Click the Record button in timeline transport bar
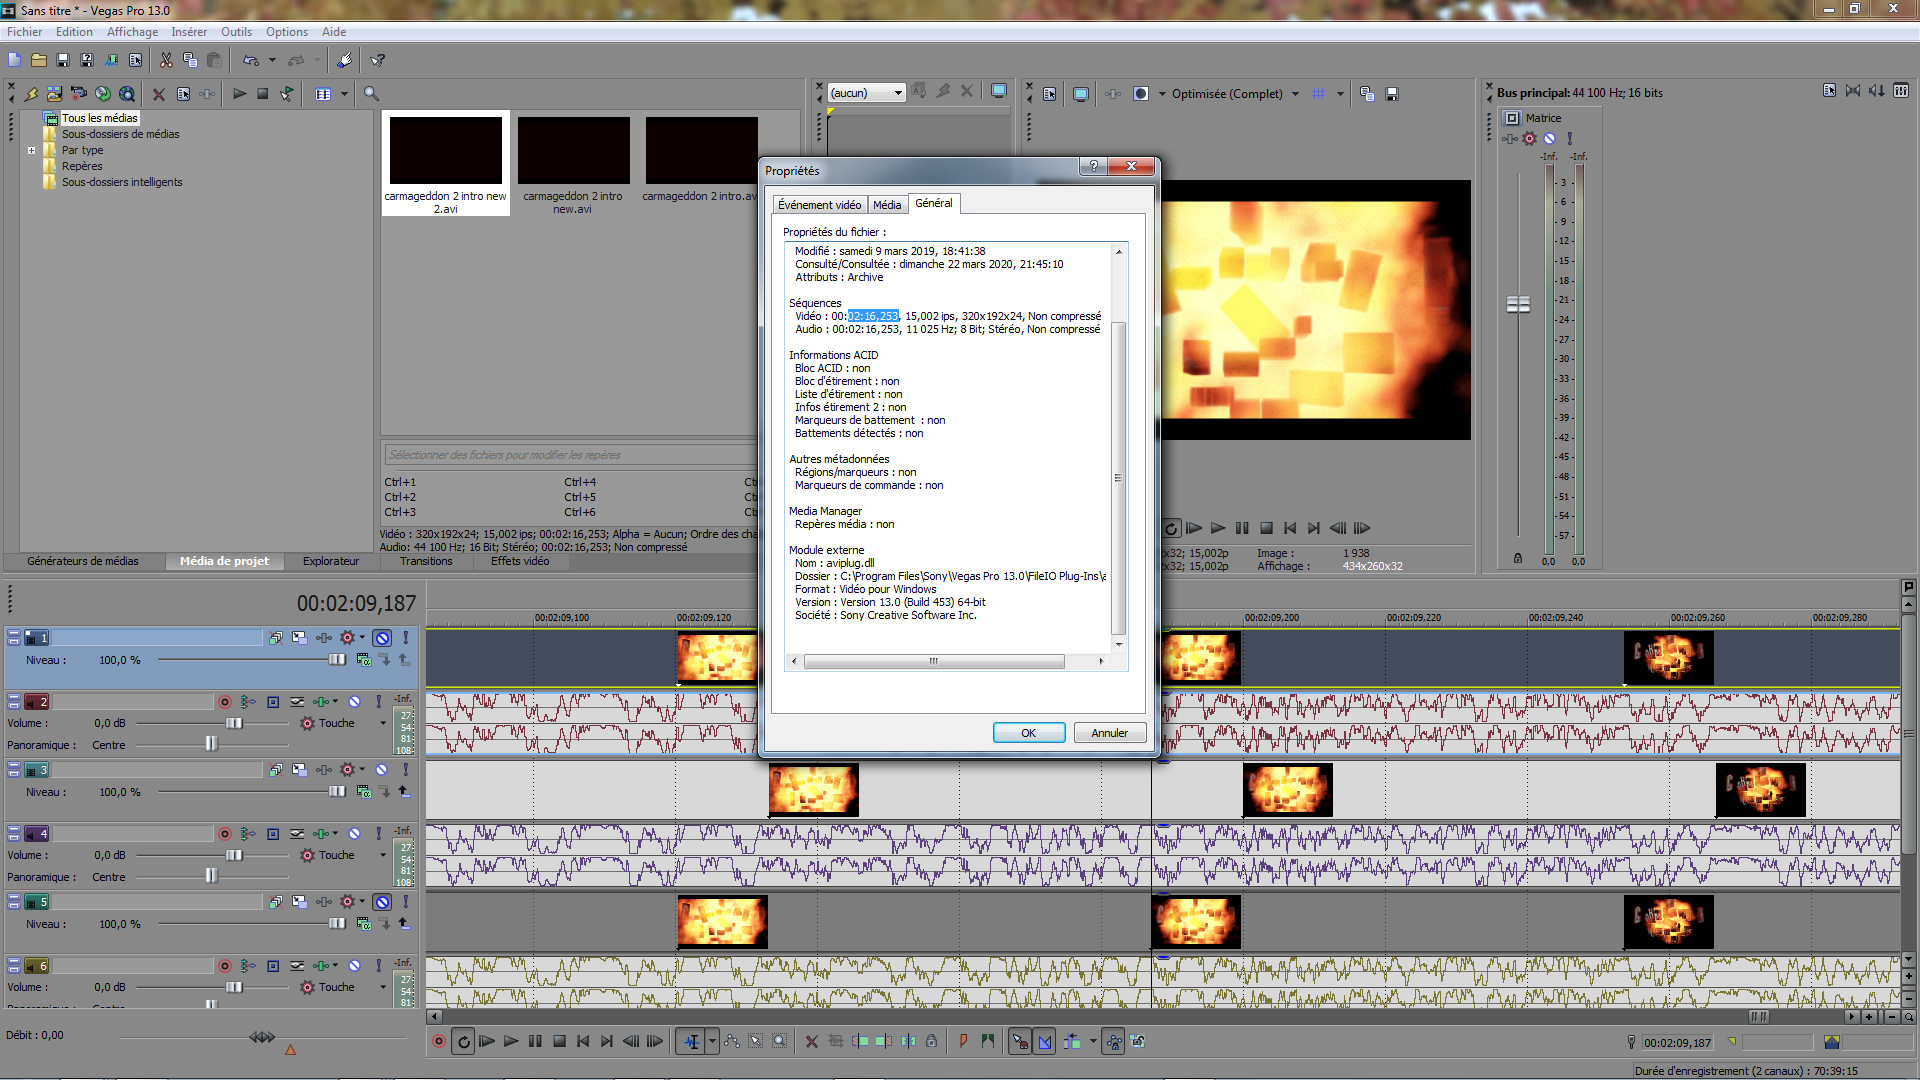Screen dimensions: 1920x1080 [438, 1041]
